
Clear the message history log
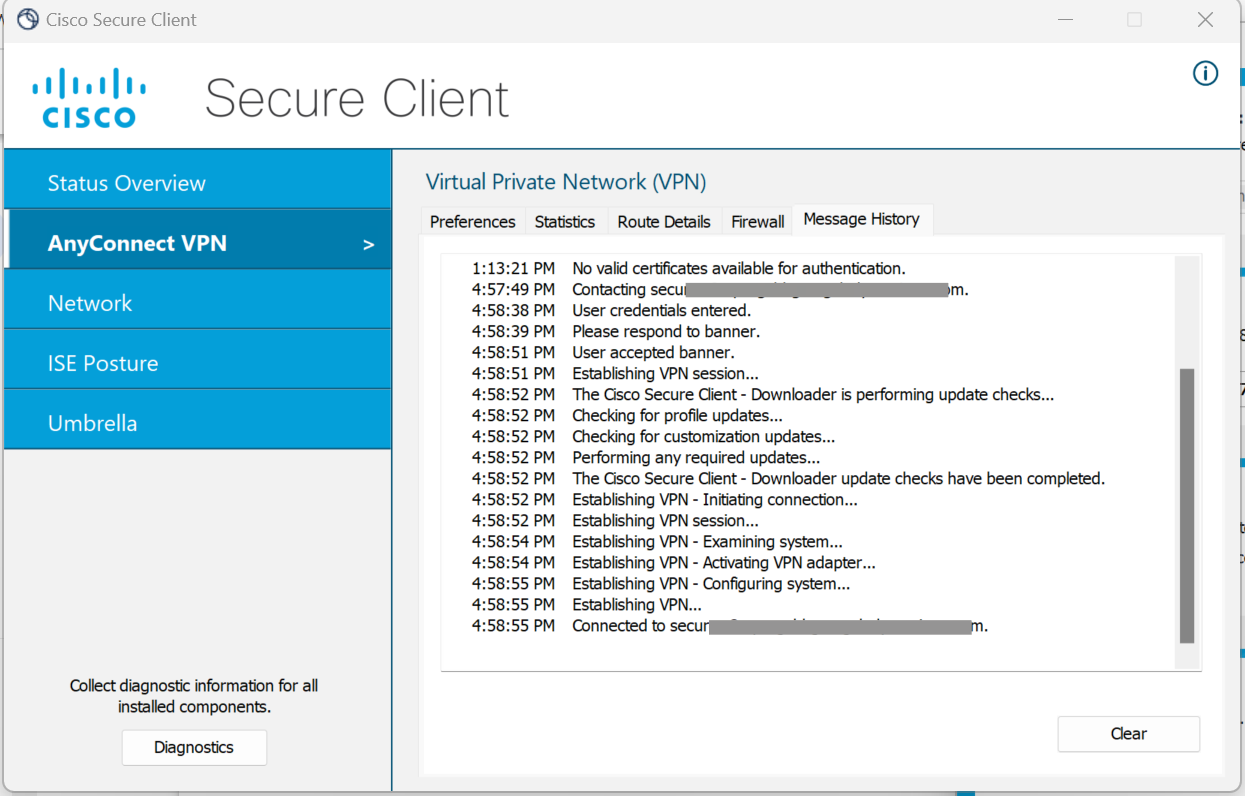pos(1128,734)
